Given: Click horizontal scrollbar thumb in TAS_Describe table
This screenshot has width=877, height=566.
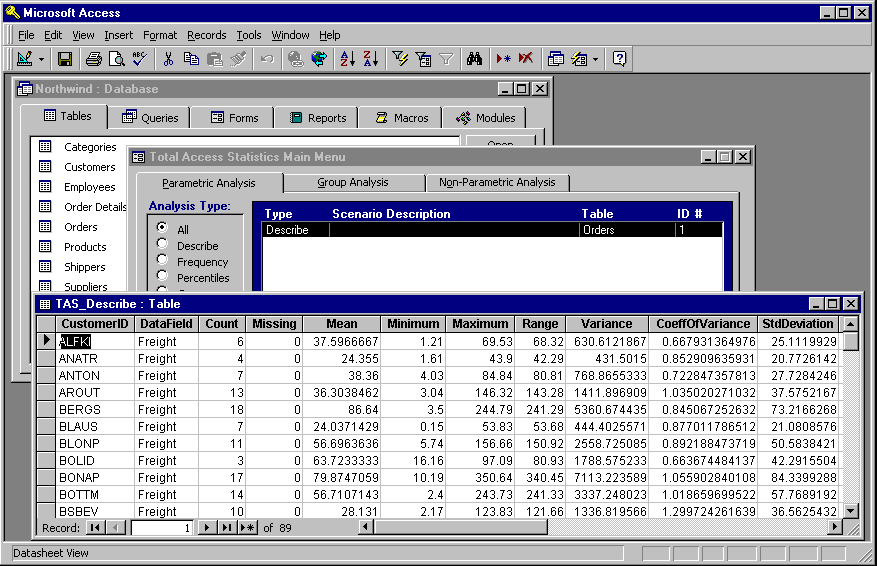Looking at the screenshot, I should [460, 527].
